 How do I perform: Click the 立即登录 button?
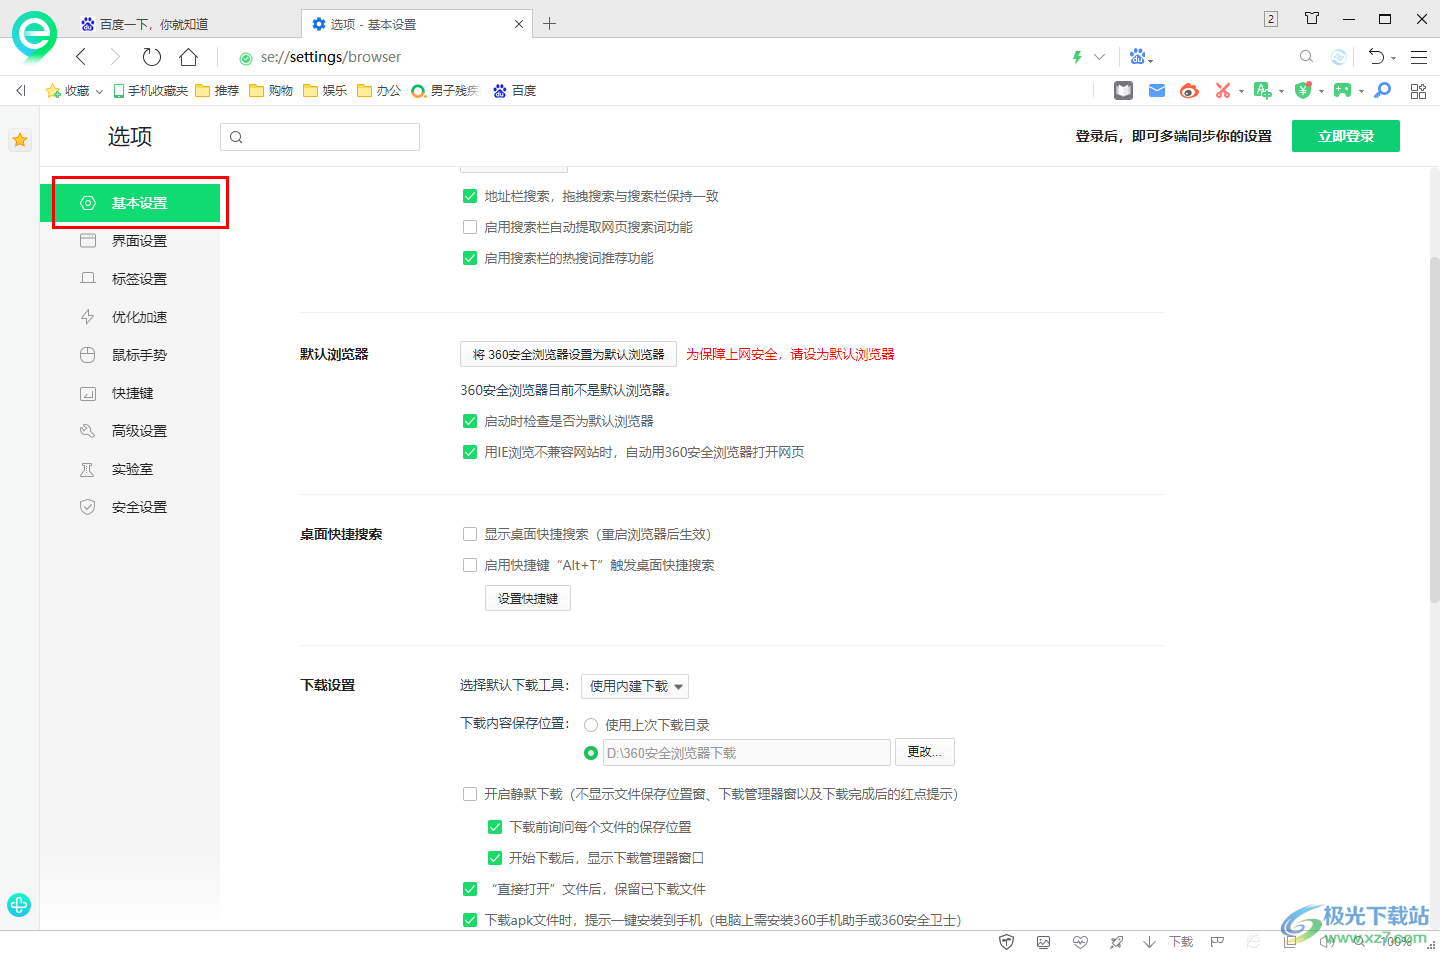[1346, 136]
